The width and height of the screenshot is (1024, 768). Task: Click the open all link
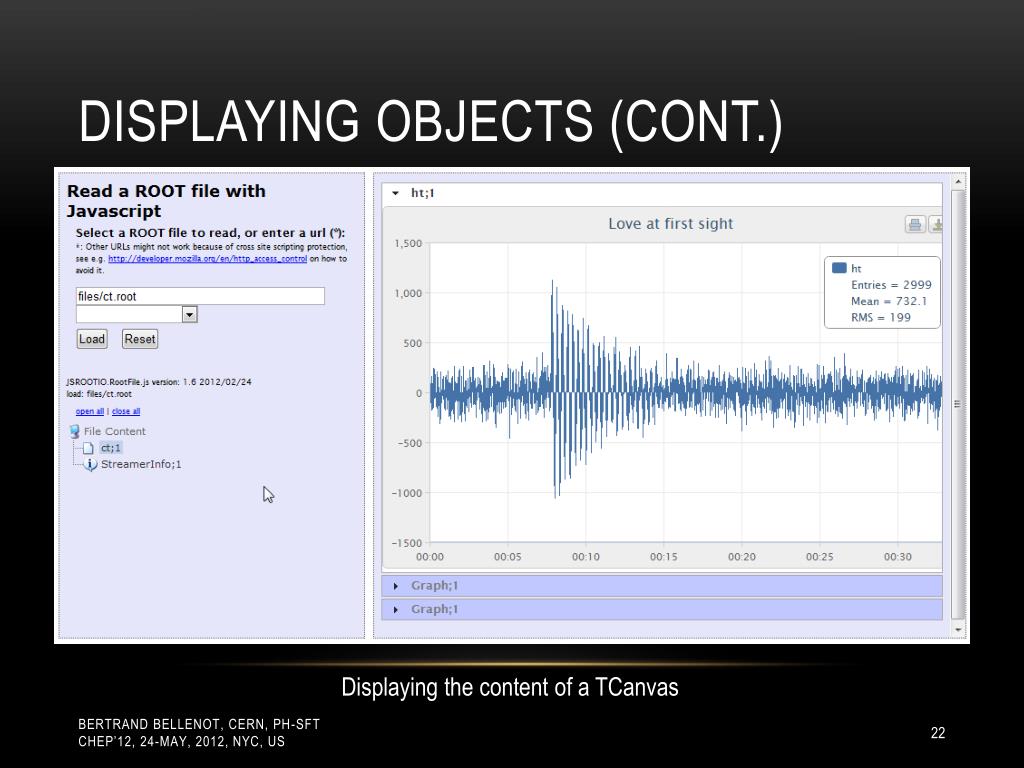(x=89, y=411)
